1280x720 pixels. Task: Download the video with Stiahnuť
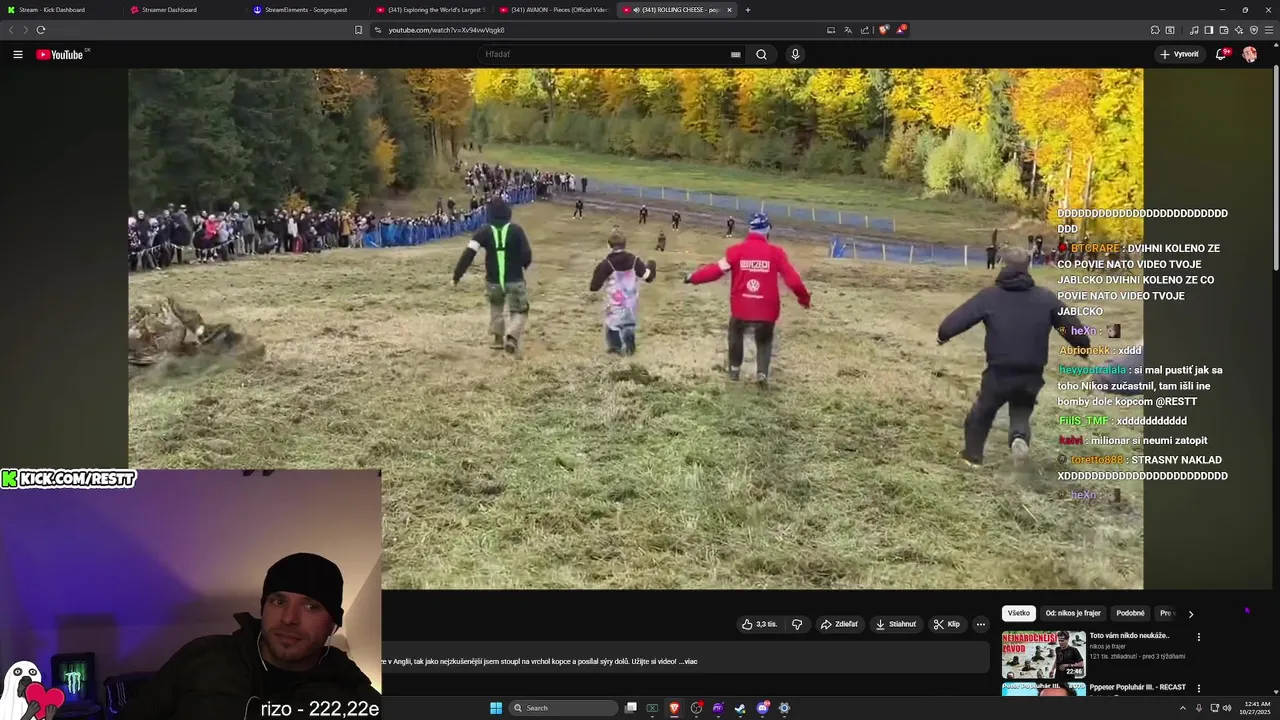pos(896,624)
